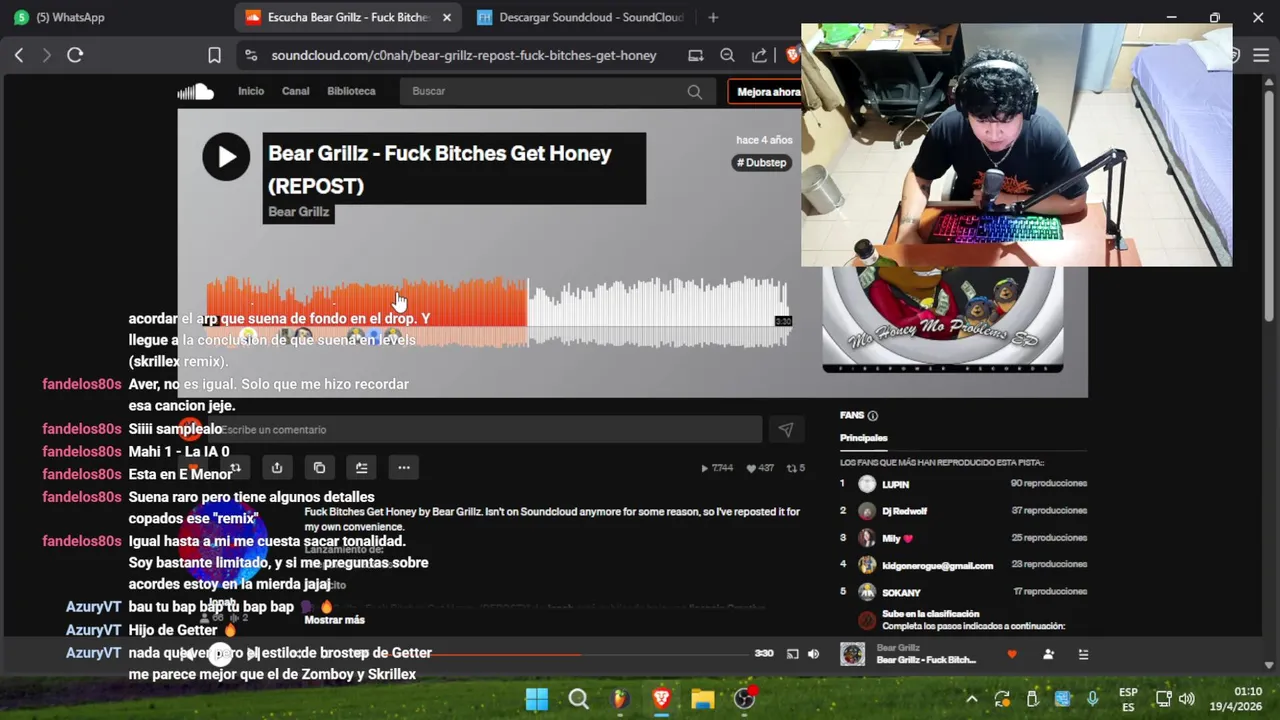Open a new browser tab
This screenshot has height=720, width=1280.
(x=713, y=17)
